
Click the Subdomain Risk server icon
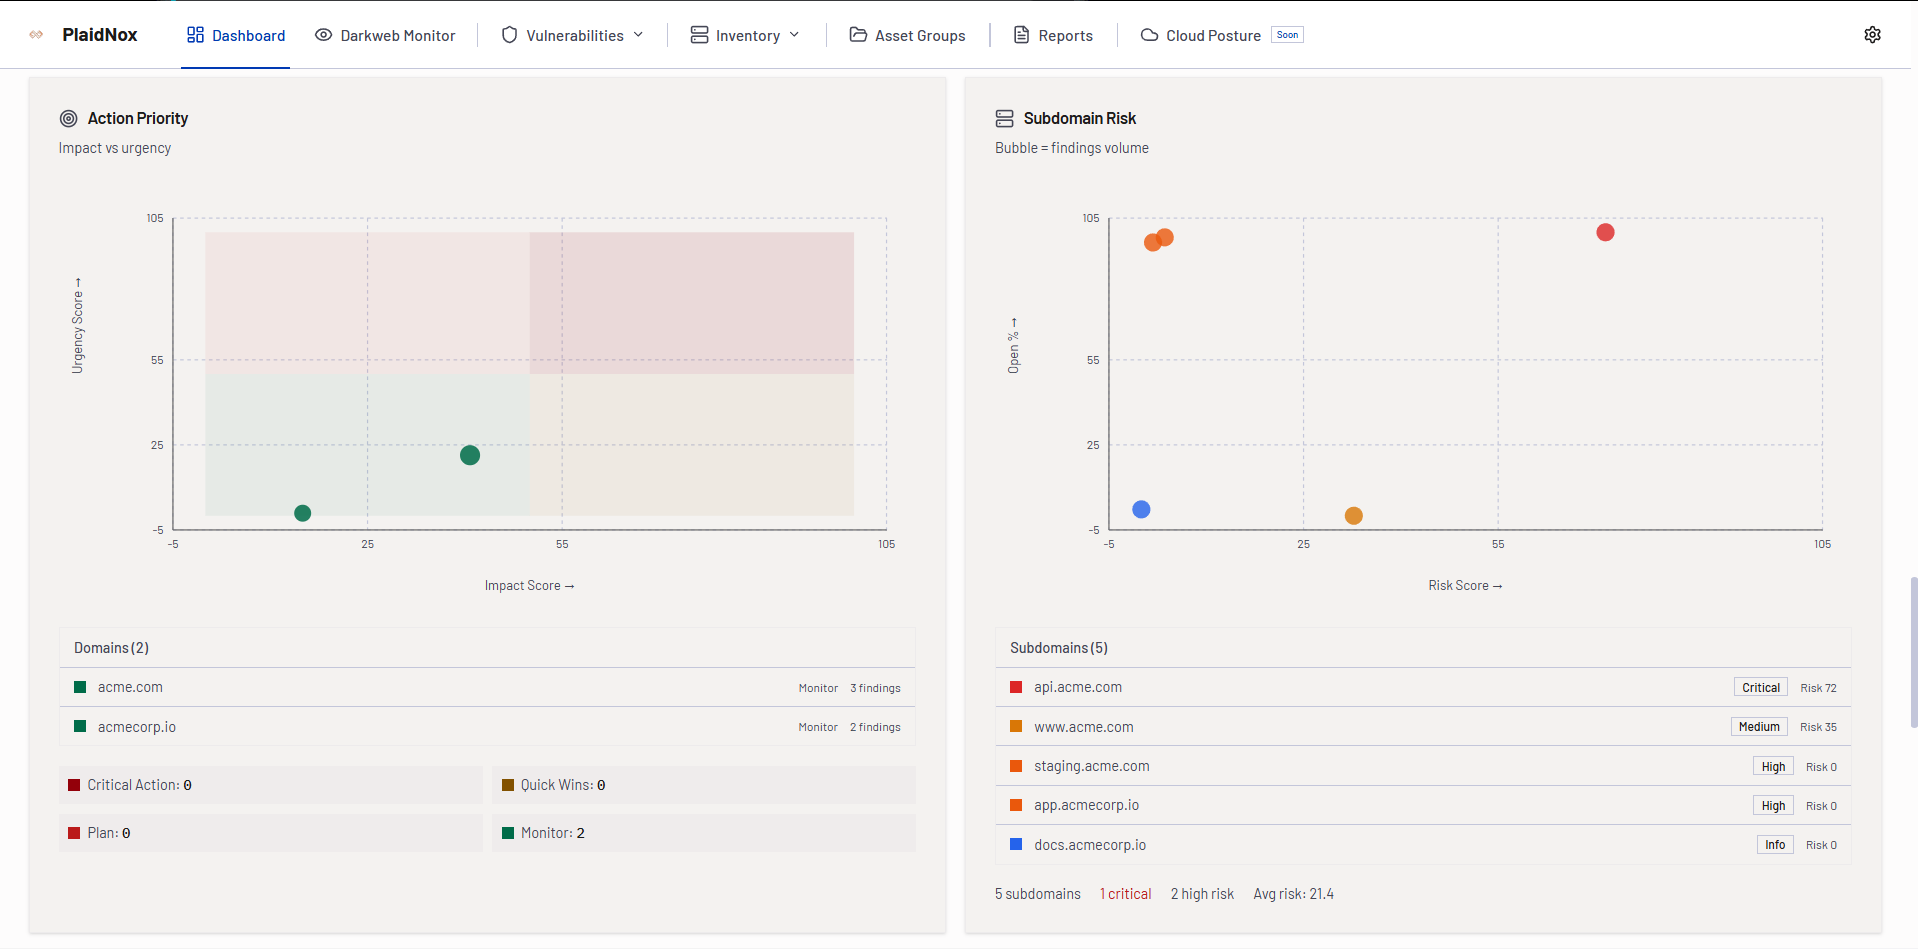point(1004,119)
